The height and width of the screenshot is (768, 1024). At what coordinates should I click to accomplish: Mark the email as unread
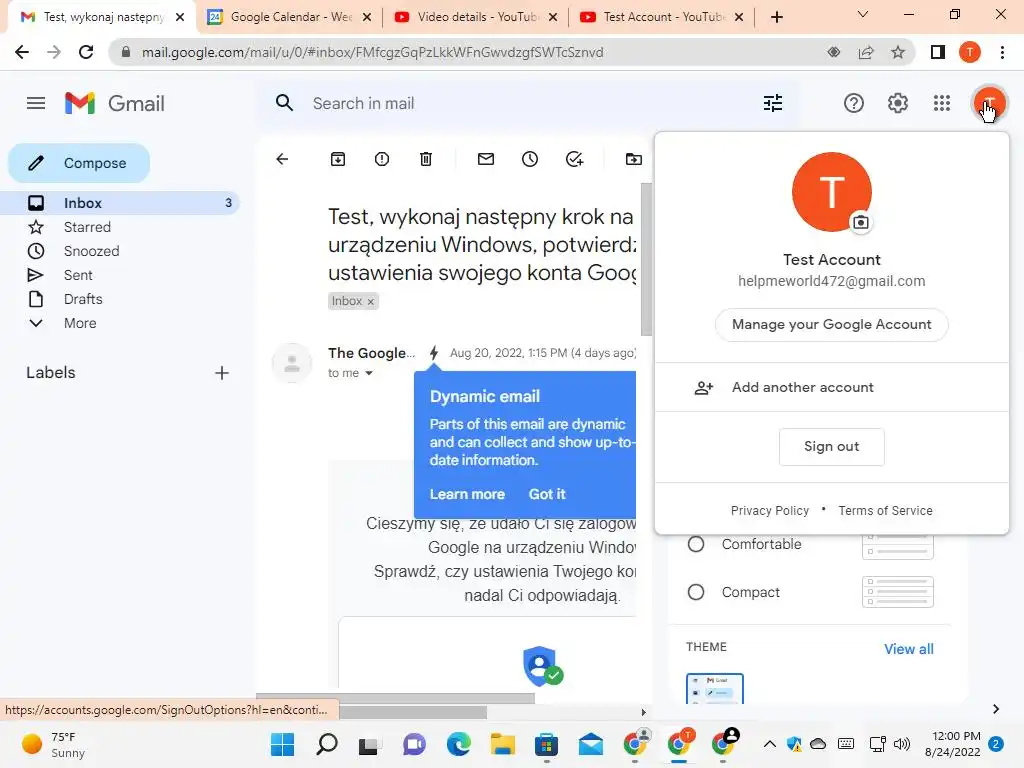[x=486, y=159]
